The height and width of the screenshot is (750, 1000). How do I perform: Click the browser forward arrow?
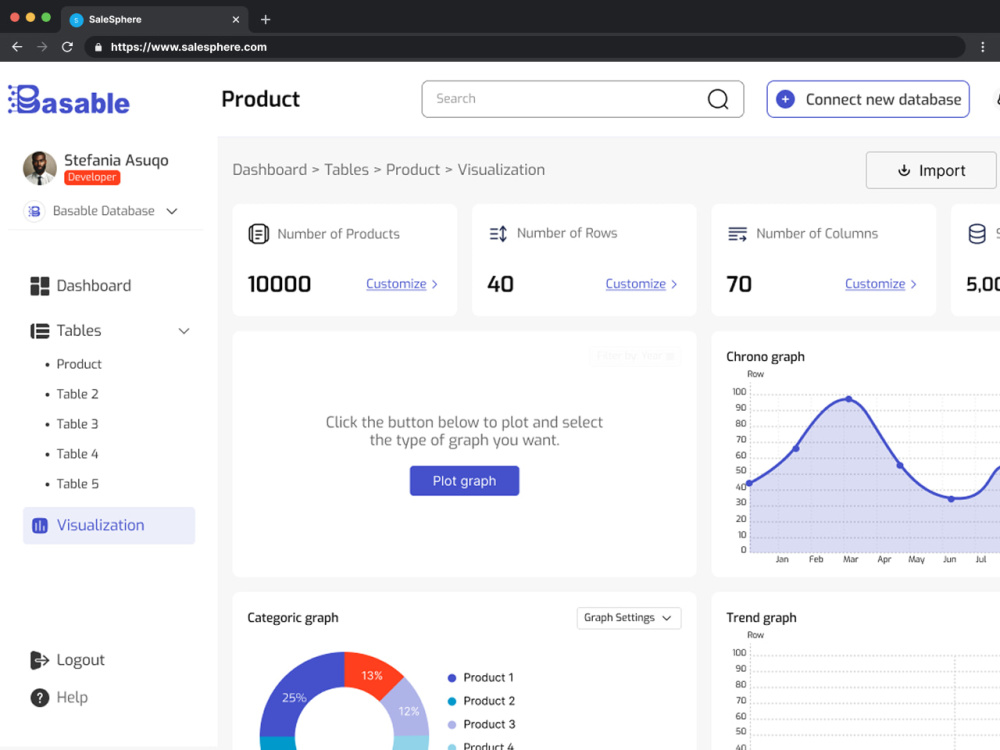[x=42, y=47]
